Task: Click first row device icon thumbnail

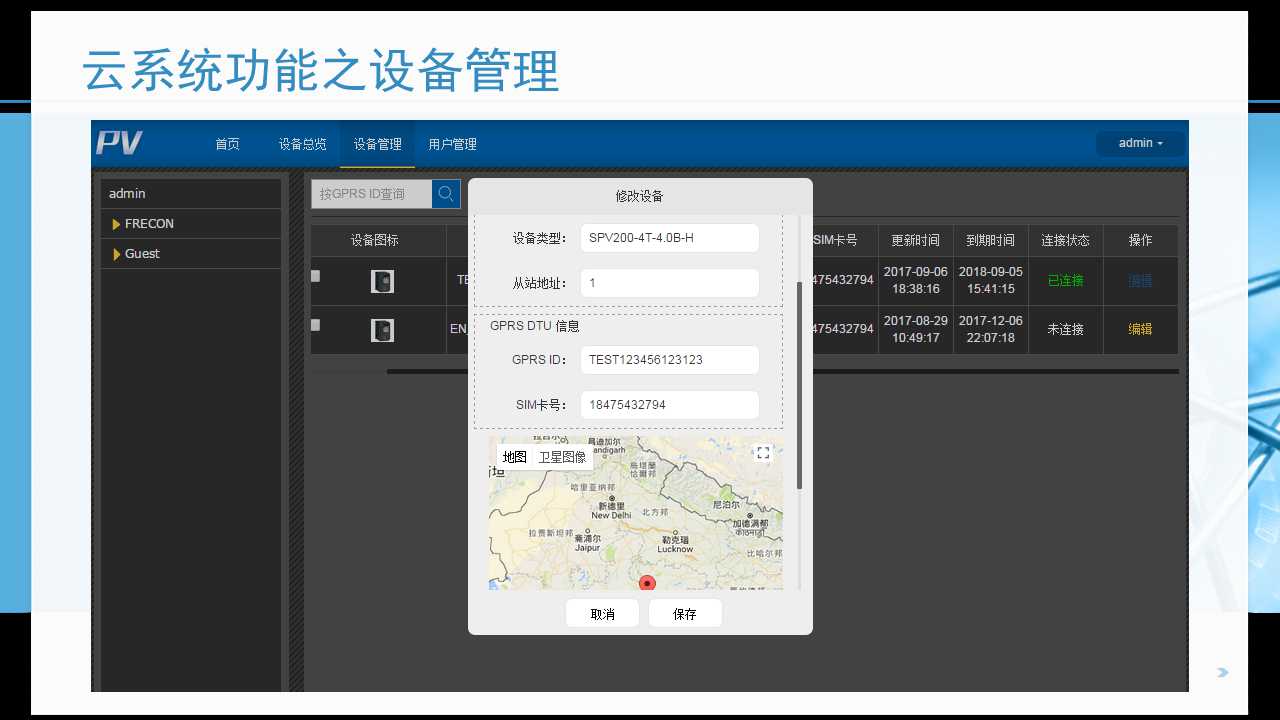Action: coord(382,281)
